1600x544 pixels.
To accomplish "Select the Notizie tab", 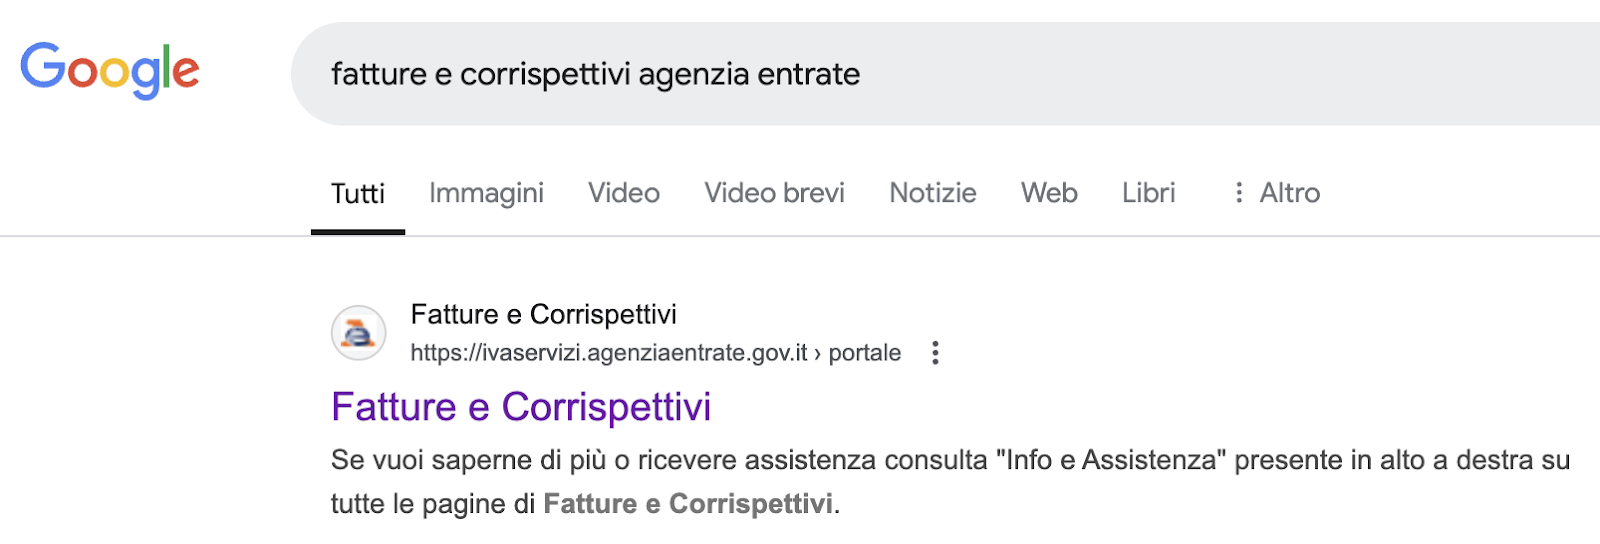I will (933, 193).
